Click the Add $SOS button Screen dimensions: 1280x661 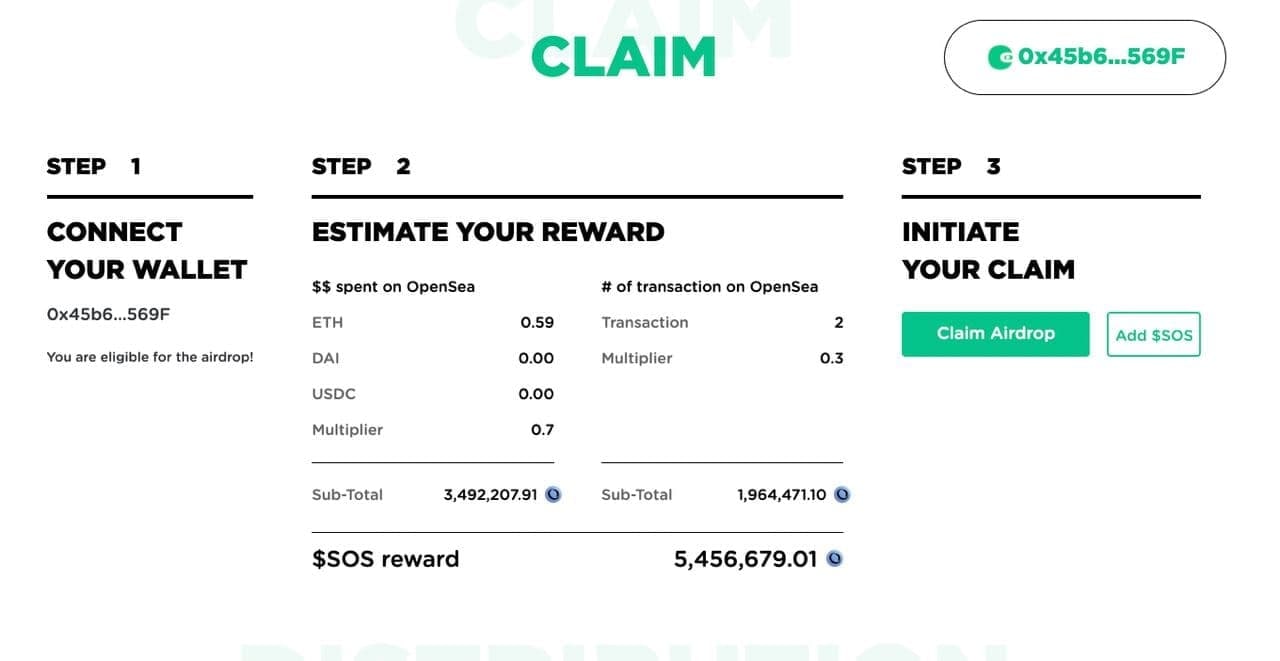tap(1153, 335)
